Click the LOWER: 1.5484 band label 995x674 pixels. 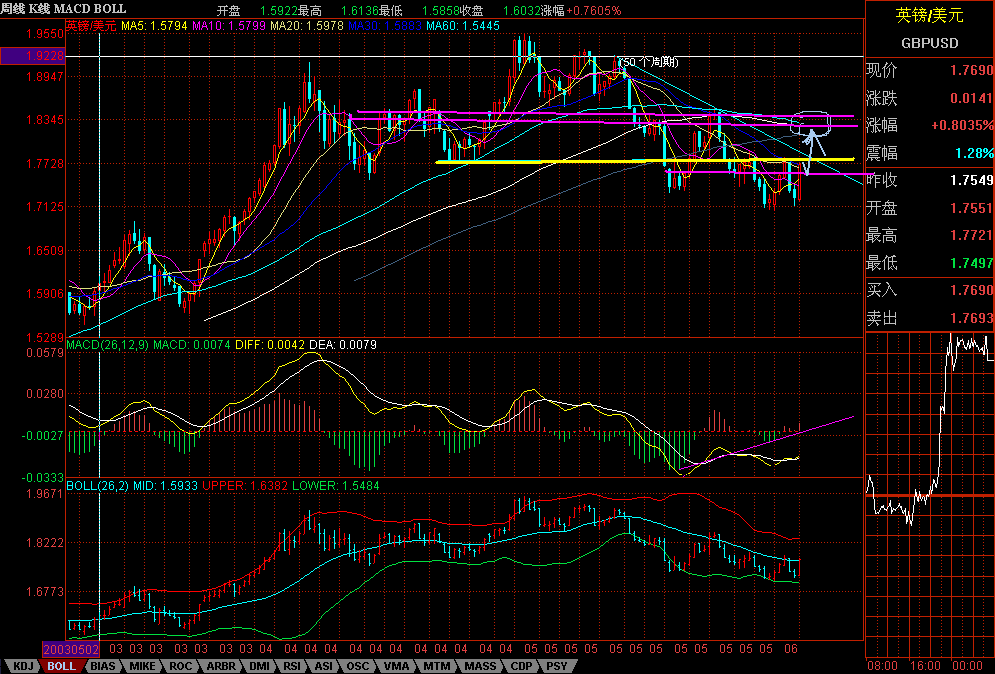(336, 486)
